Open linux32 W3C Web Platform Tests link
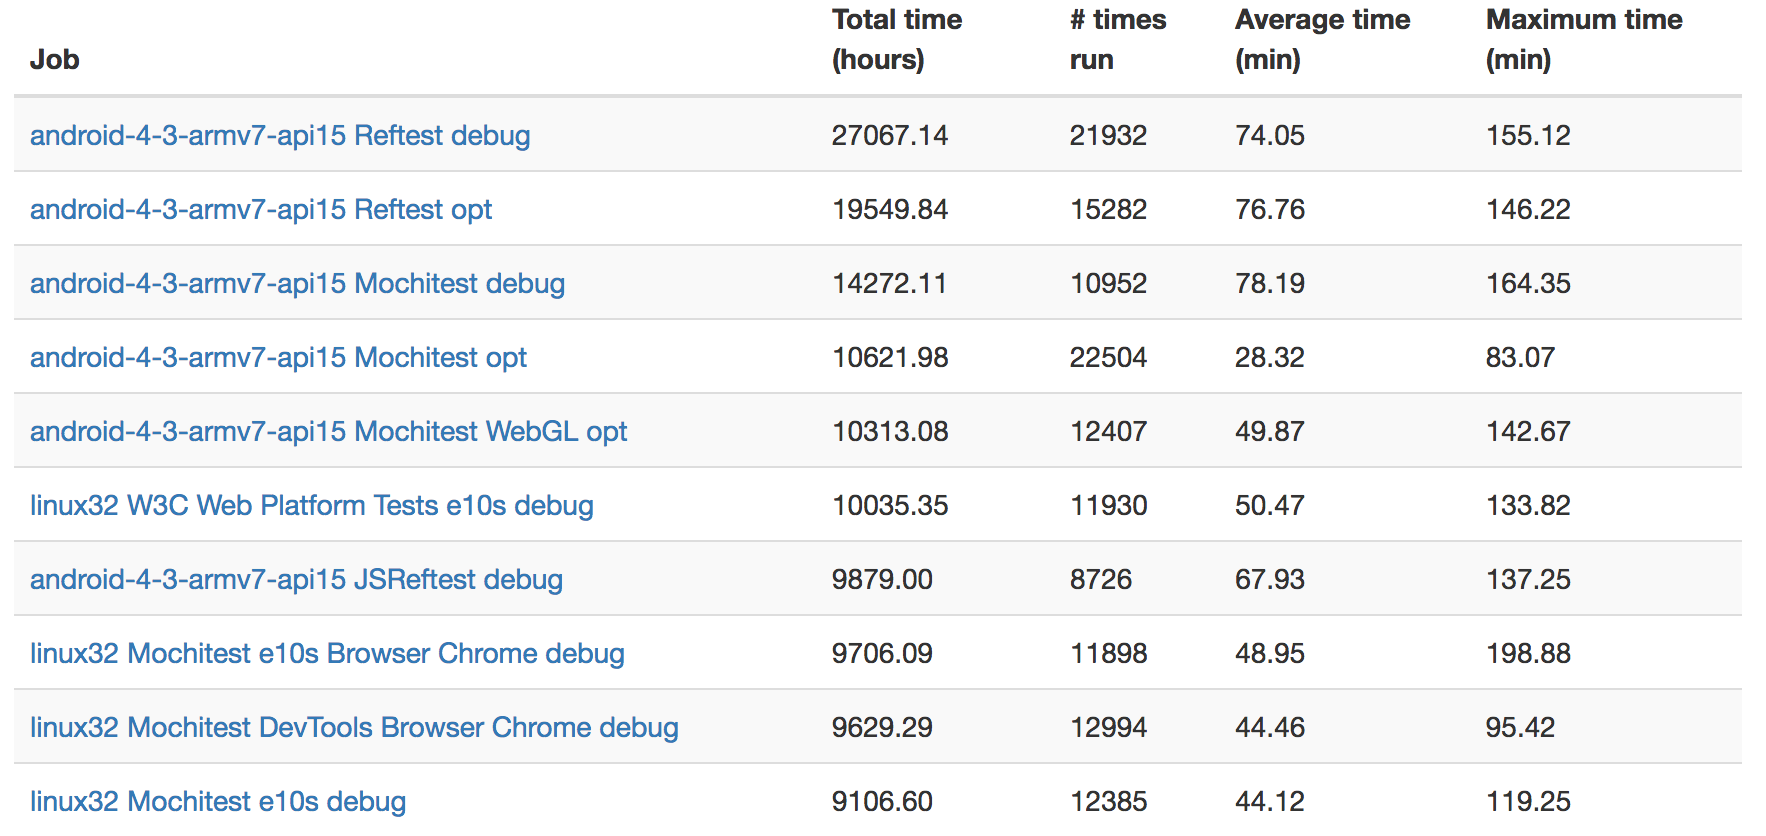Screen dimensions: 1766x836 click(x=311, y=505)
